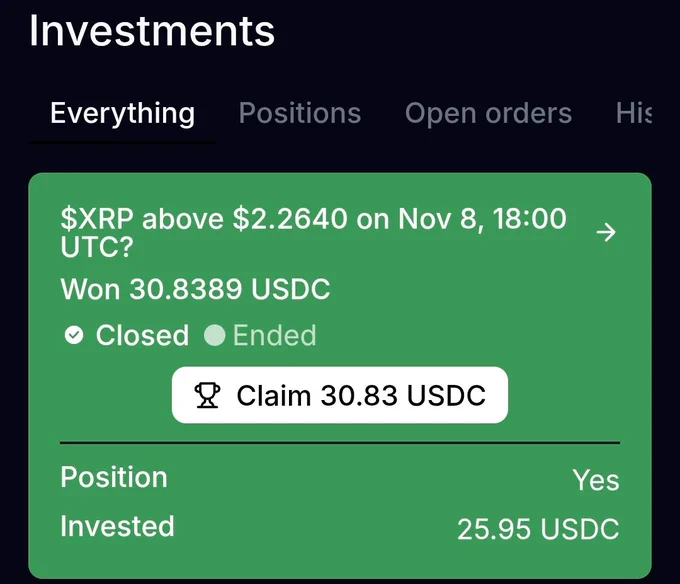680x584 pixels.
Task: Click the green card's empty area beside Claim
Action: (580, 396)
